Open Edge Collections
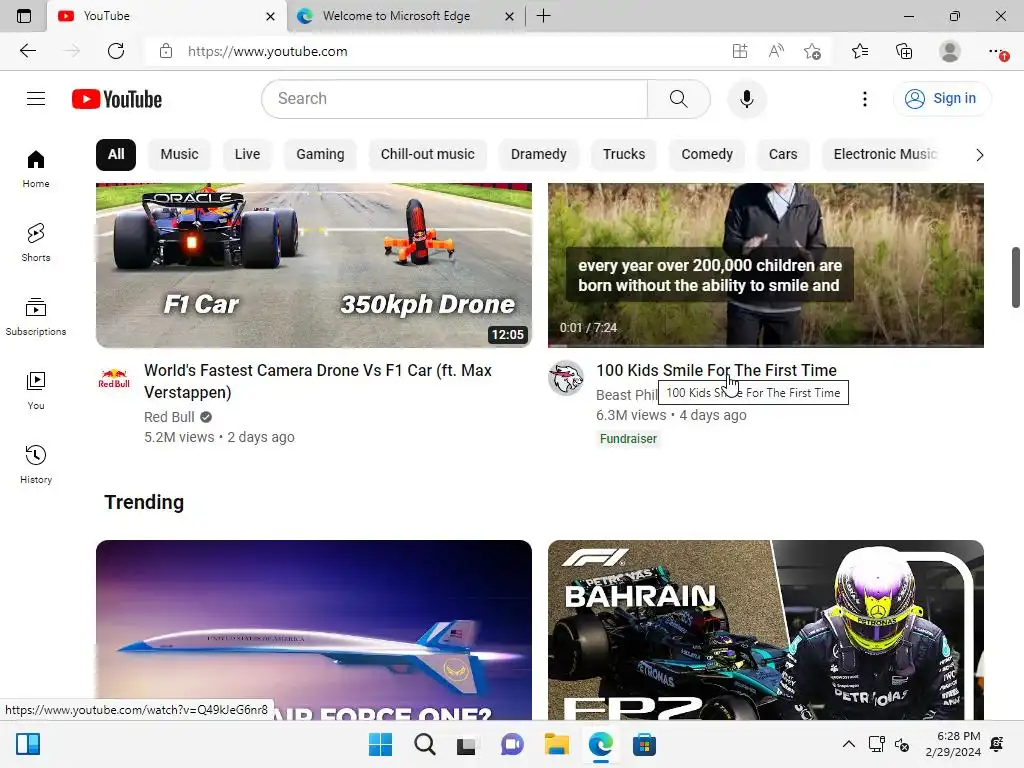 [904, 51]
